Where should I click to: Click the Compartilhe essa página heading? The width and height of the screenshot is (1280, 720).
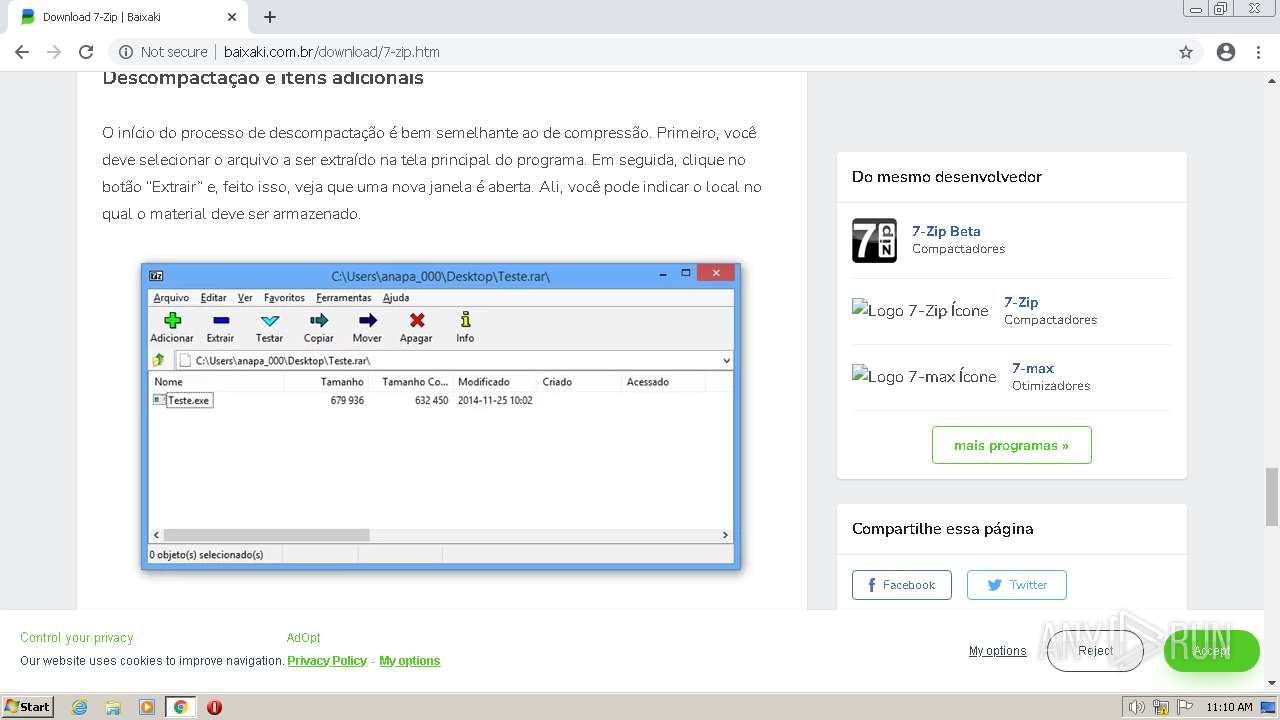pos(943,529)
